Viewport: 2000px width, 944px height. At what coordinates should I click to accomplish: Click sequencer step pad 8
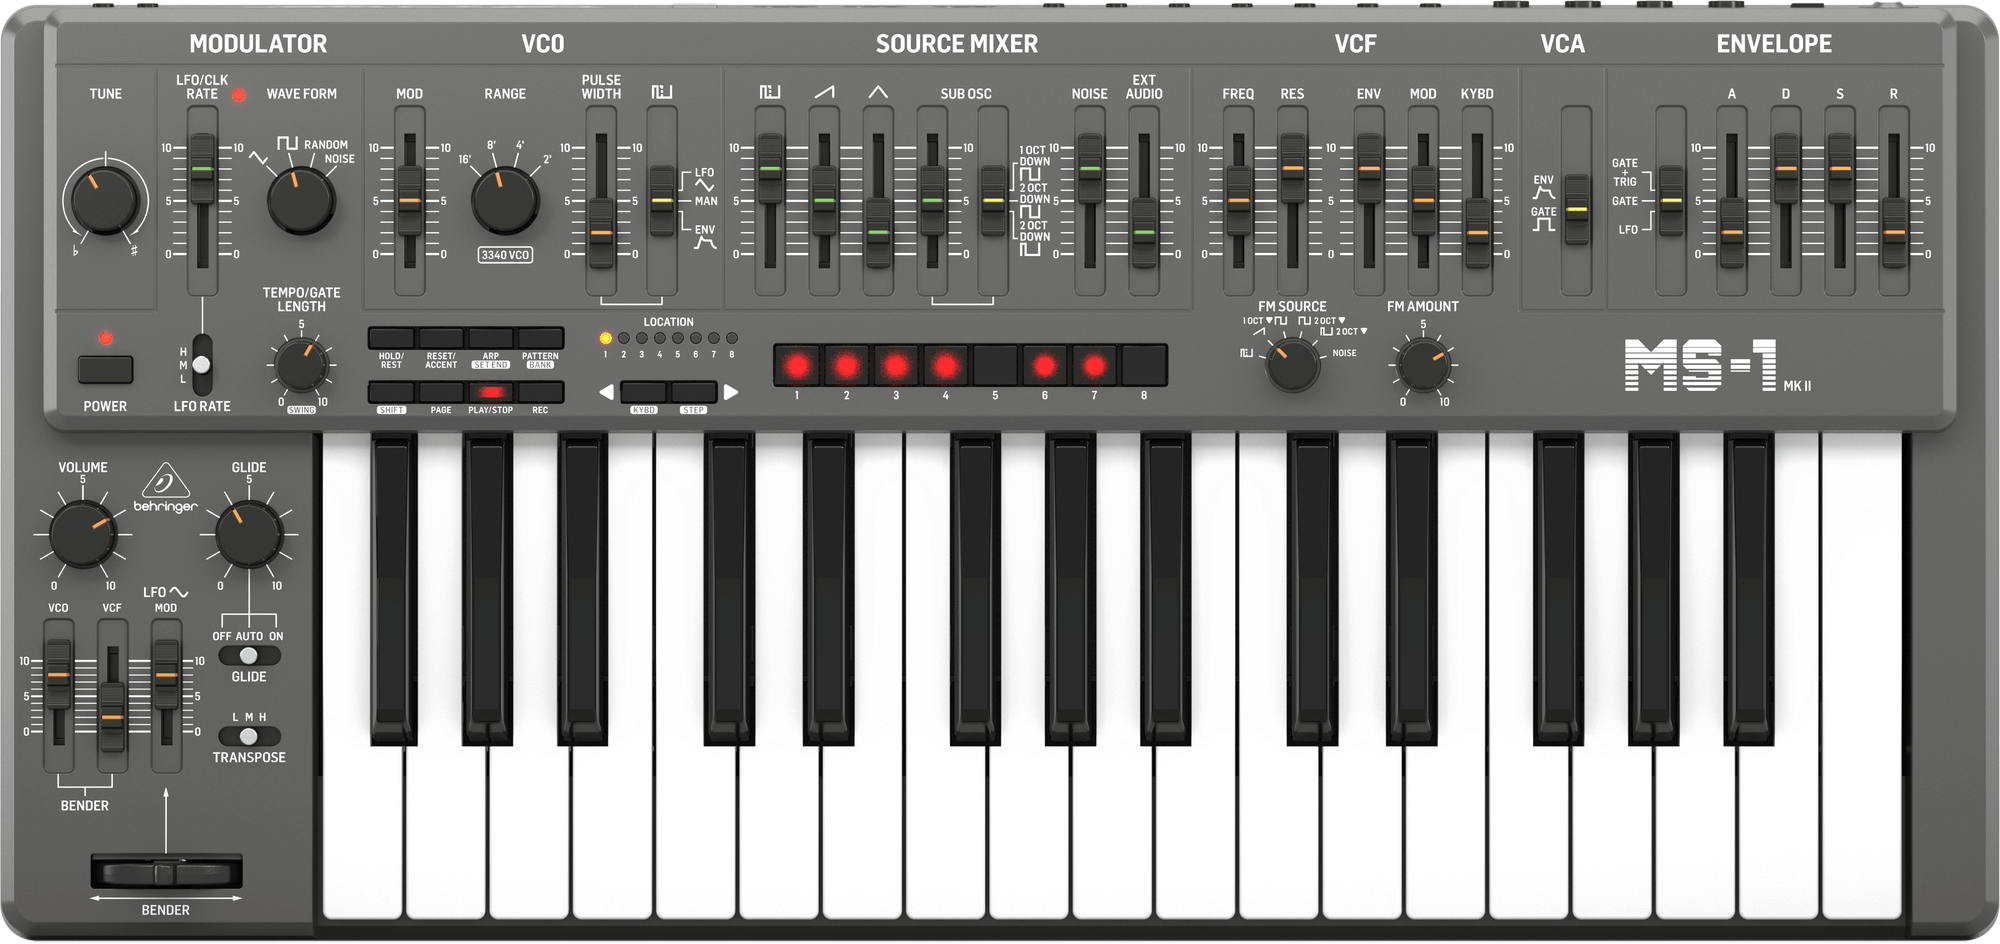[1144, 366]
